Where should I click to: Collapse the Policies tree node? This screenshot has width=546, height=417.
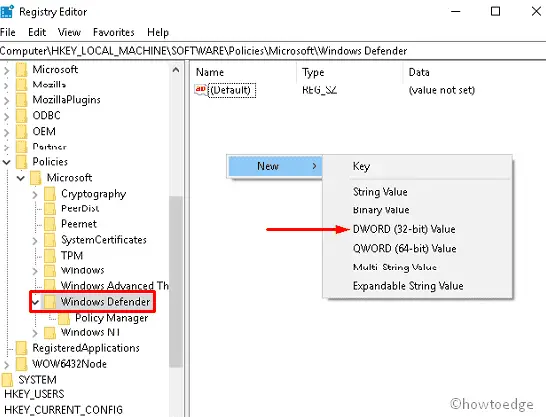point(7,162)
